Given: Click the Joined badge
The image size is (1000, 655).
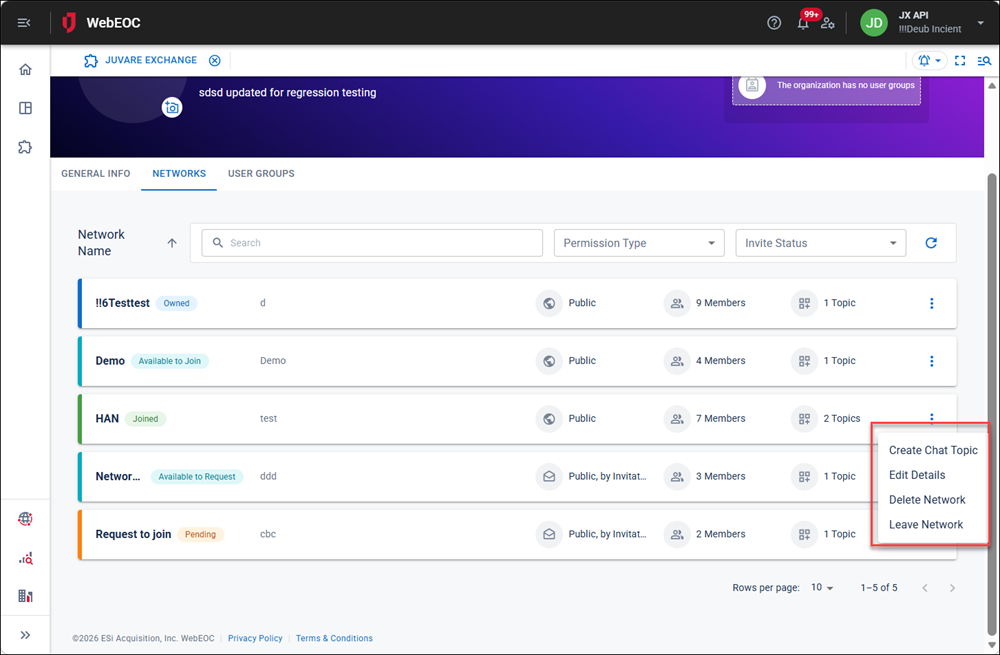Looking at the screenshot, I should tap(145, 419).
